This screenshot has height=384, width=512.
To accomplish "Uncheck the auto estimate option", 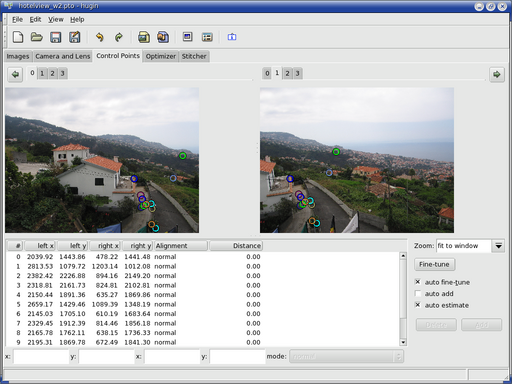I will 418,305.
